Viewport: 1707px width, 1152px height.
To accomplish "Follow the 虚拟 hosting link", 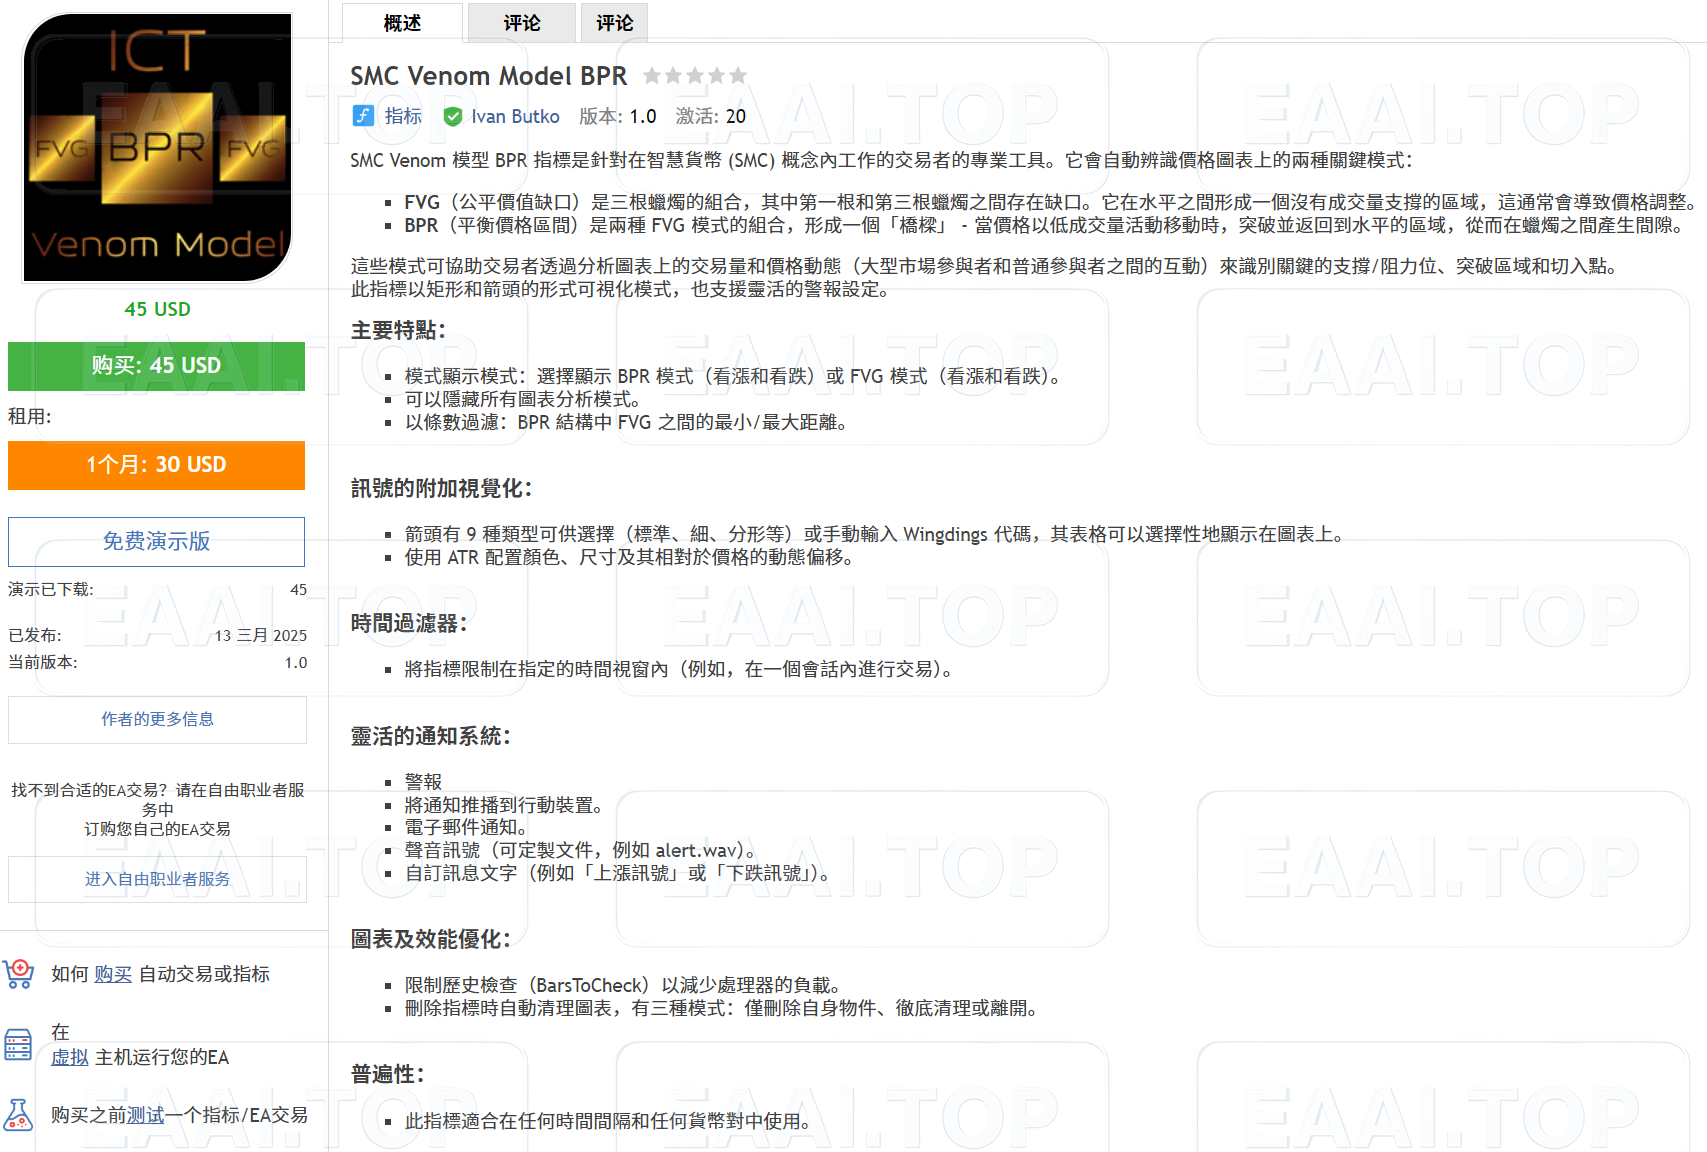I will coord(70,1057).
